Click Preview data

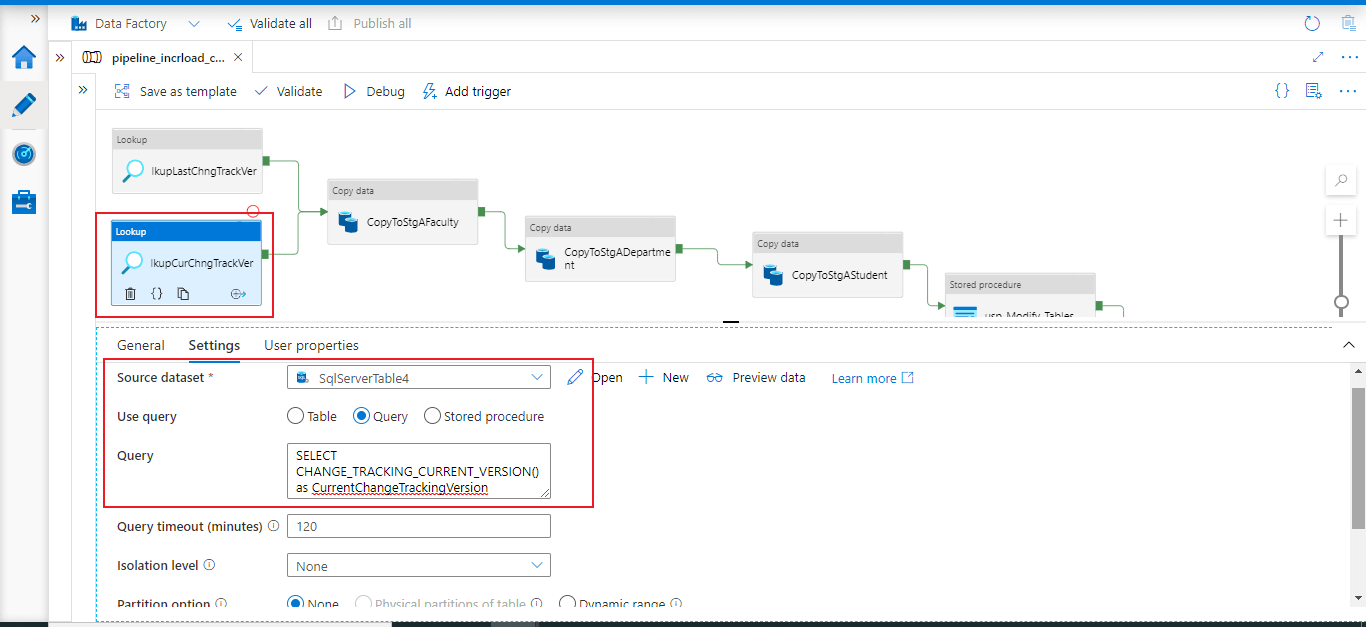tap(756, 377)
